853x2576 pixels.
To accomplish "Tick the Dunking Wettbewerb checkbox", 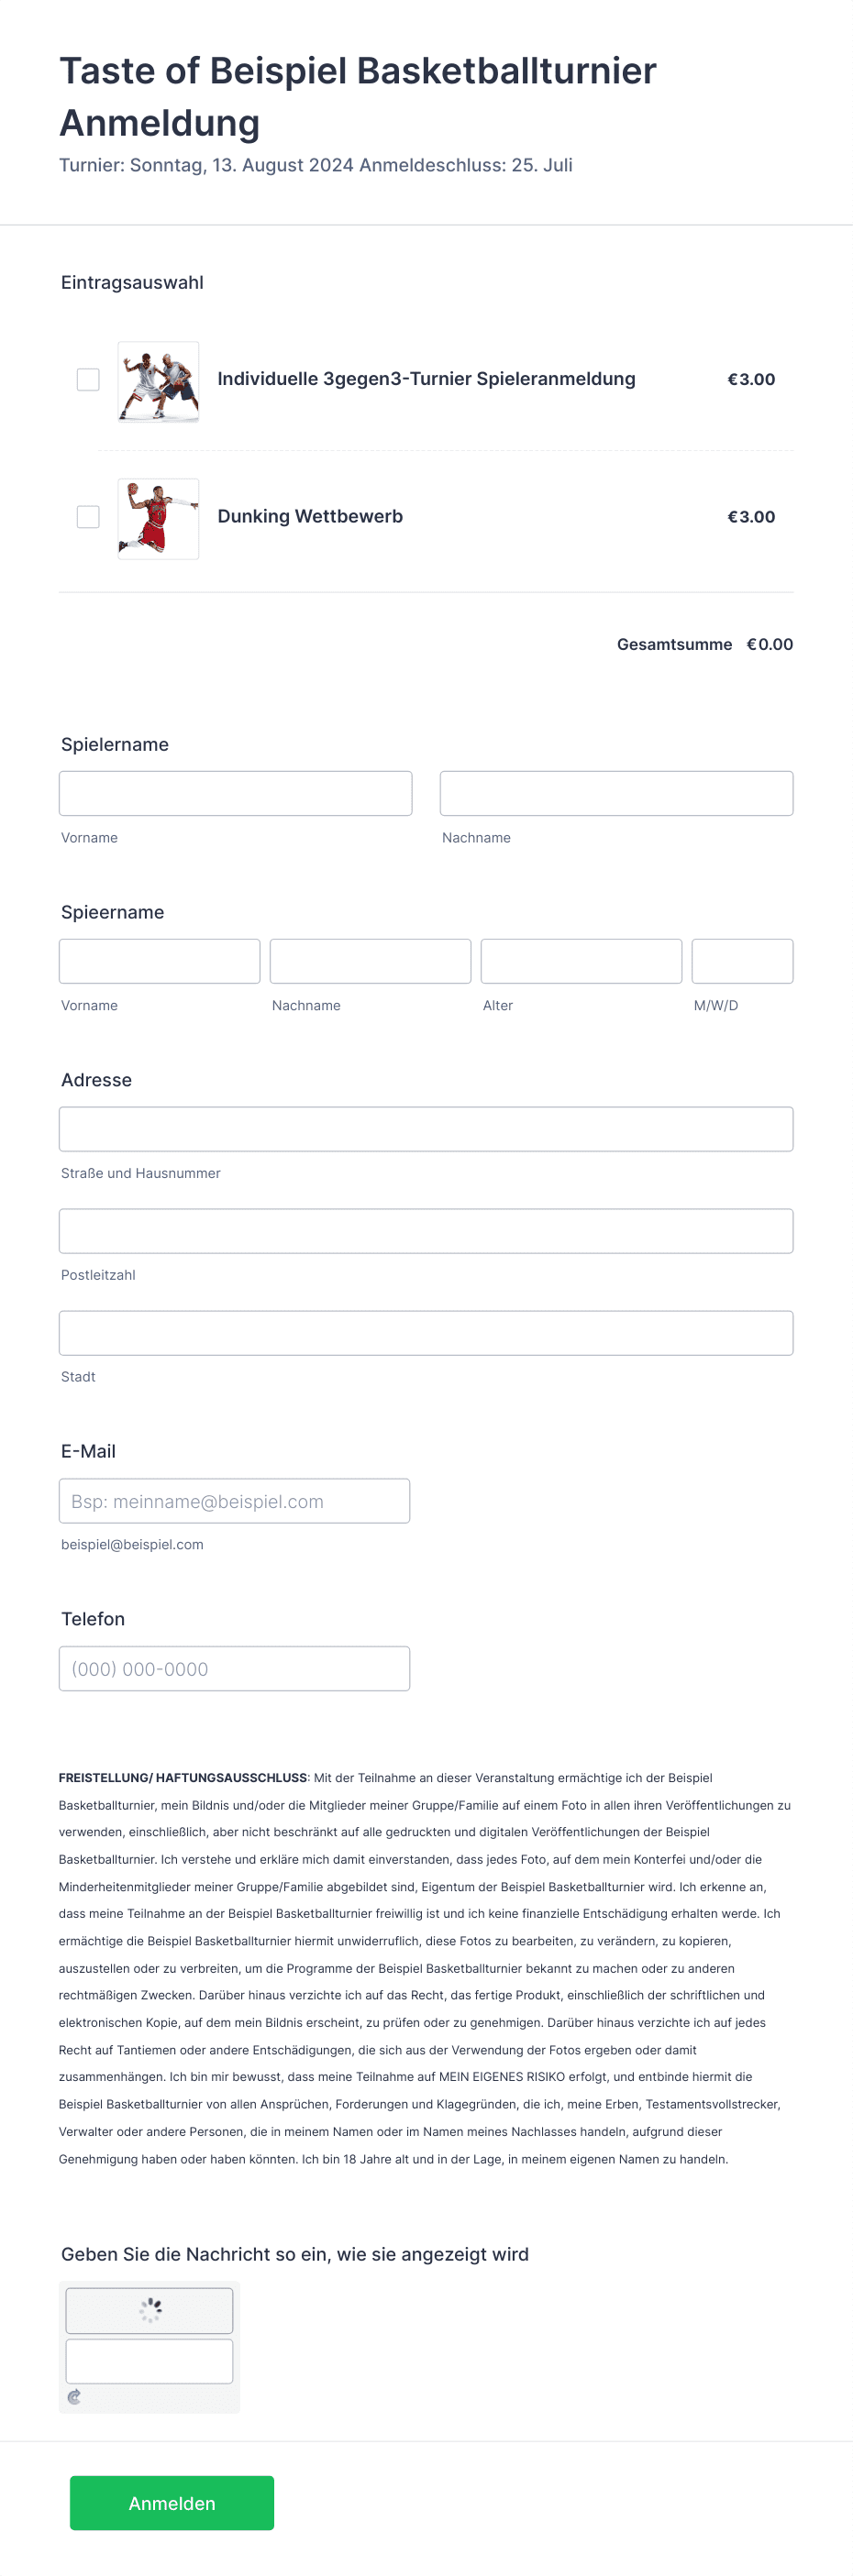I will [88, 516].
